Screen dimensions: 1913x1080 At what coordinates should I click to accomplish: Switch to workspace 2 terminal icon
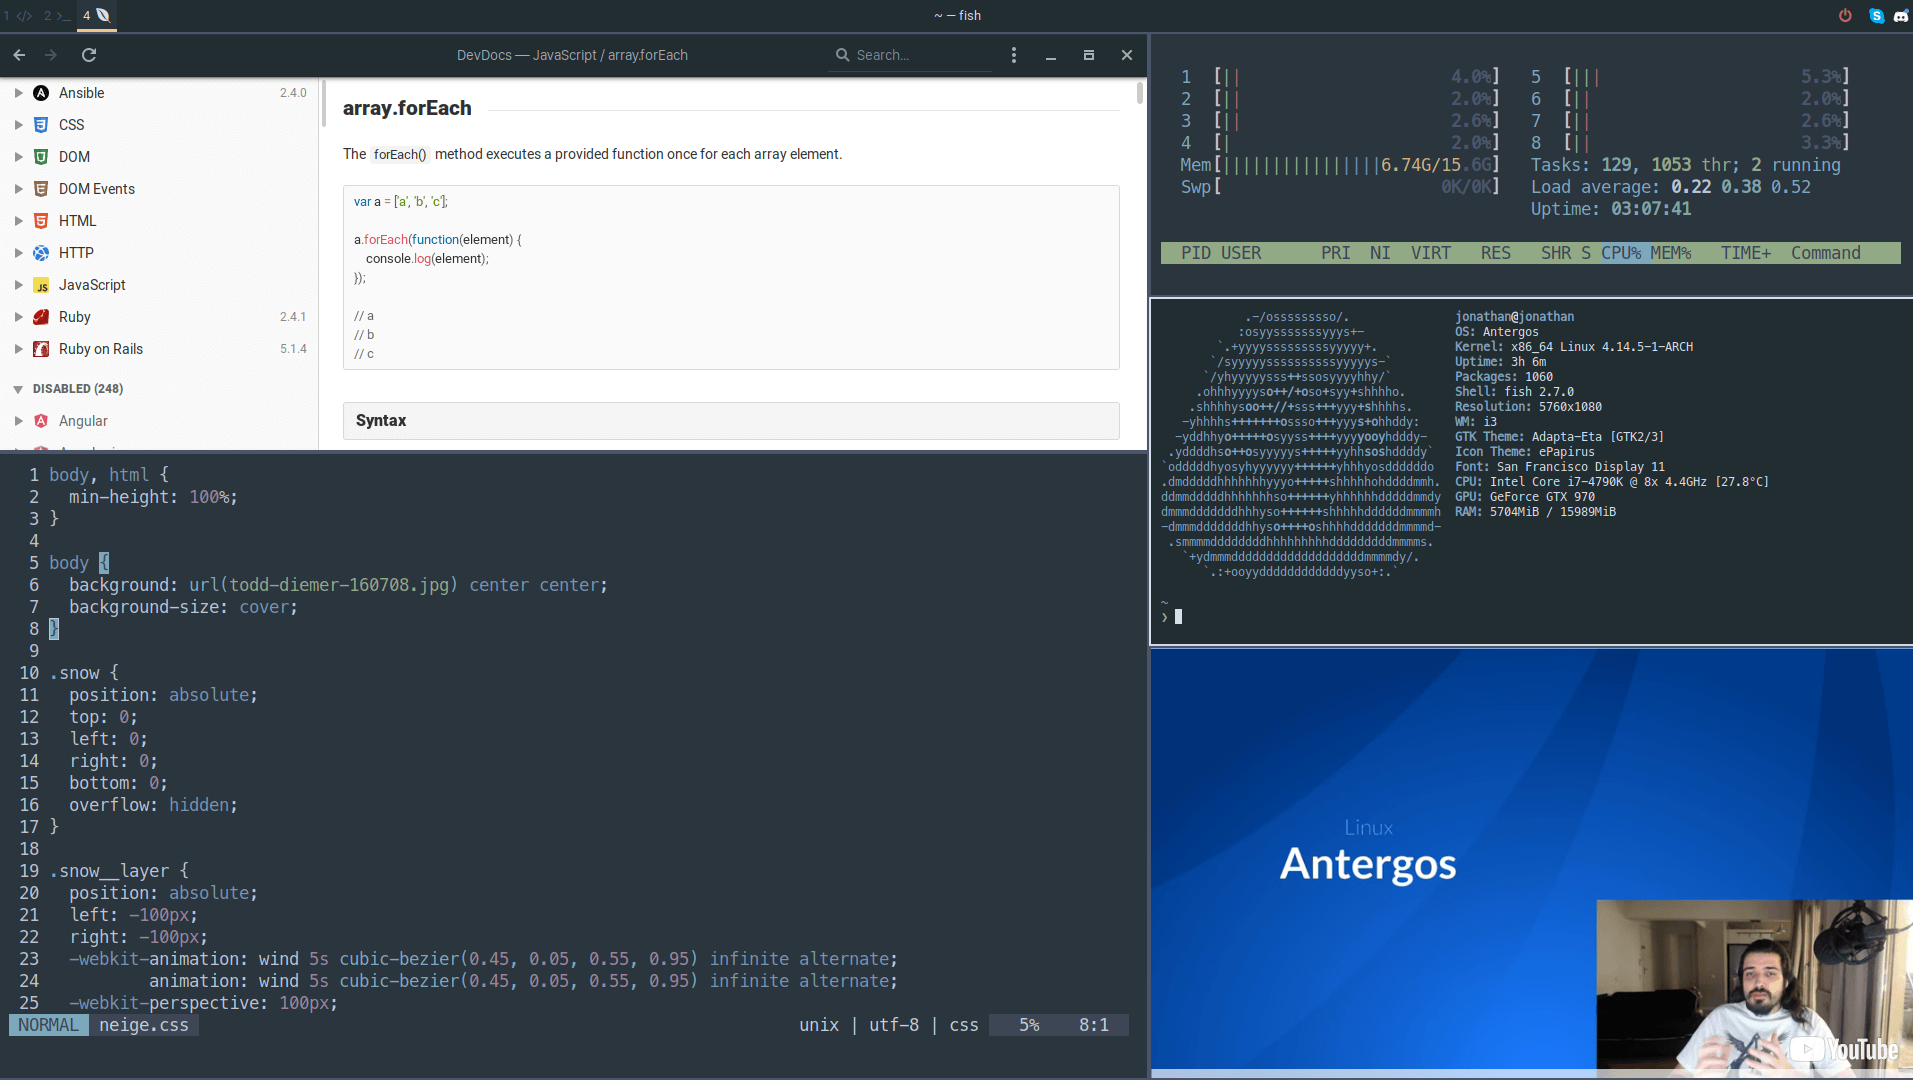tap(57, 15)
